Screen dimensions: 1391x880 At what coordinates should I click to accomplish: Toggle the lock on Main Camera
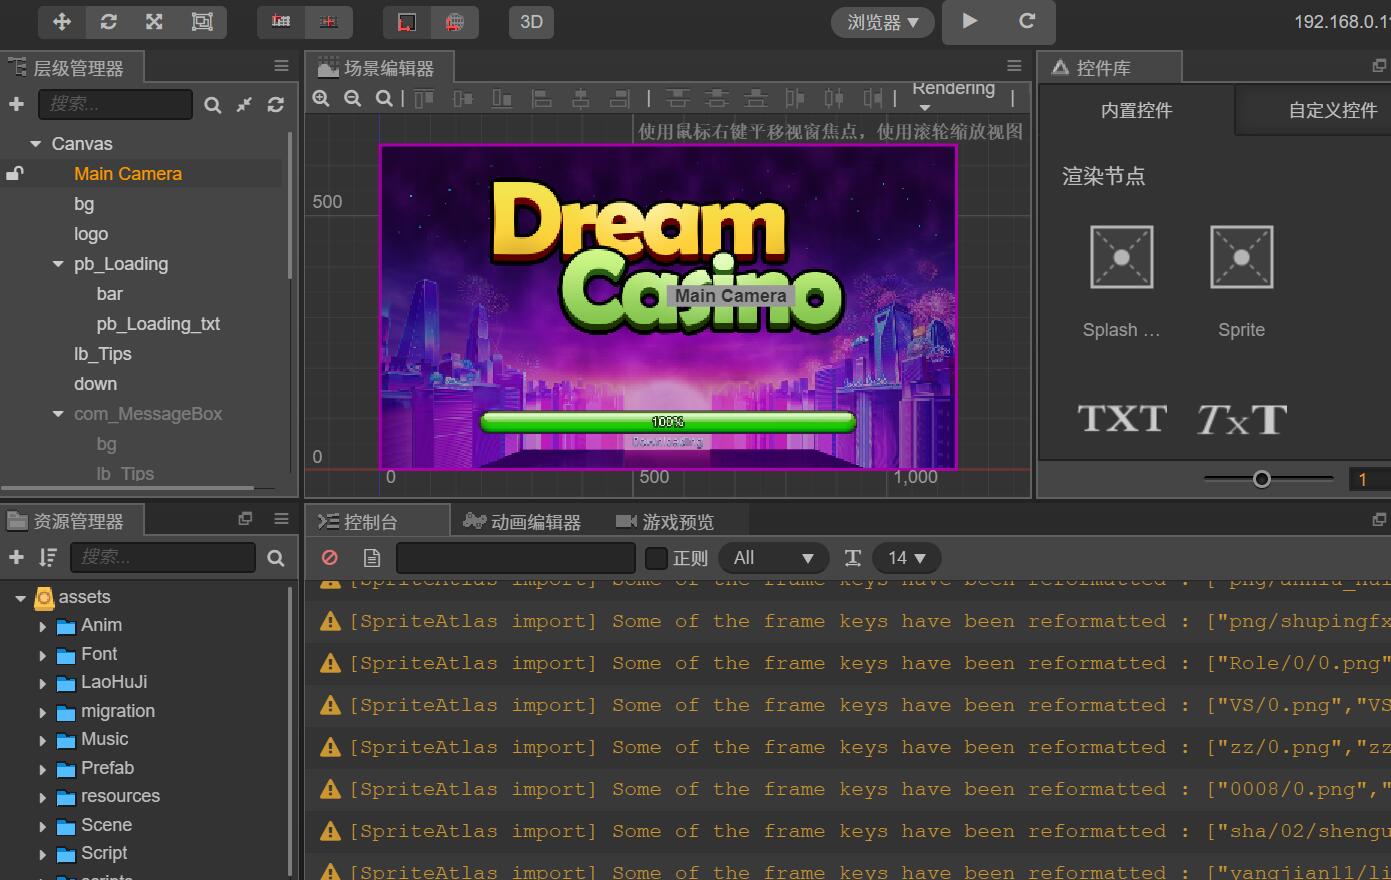[x=15, y=174]
